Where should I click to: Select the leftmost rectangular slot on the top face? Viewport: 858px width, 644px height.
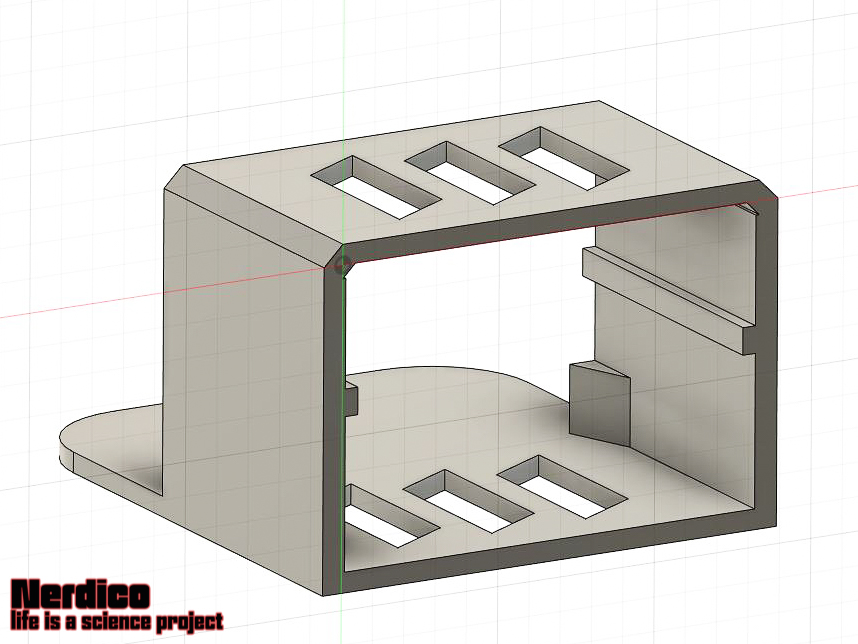pos(376,188)
